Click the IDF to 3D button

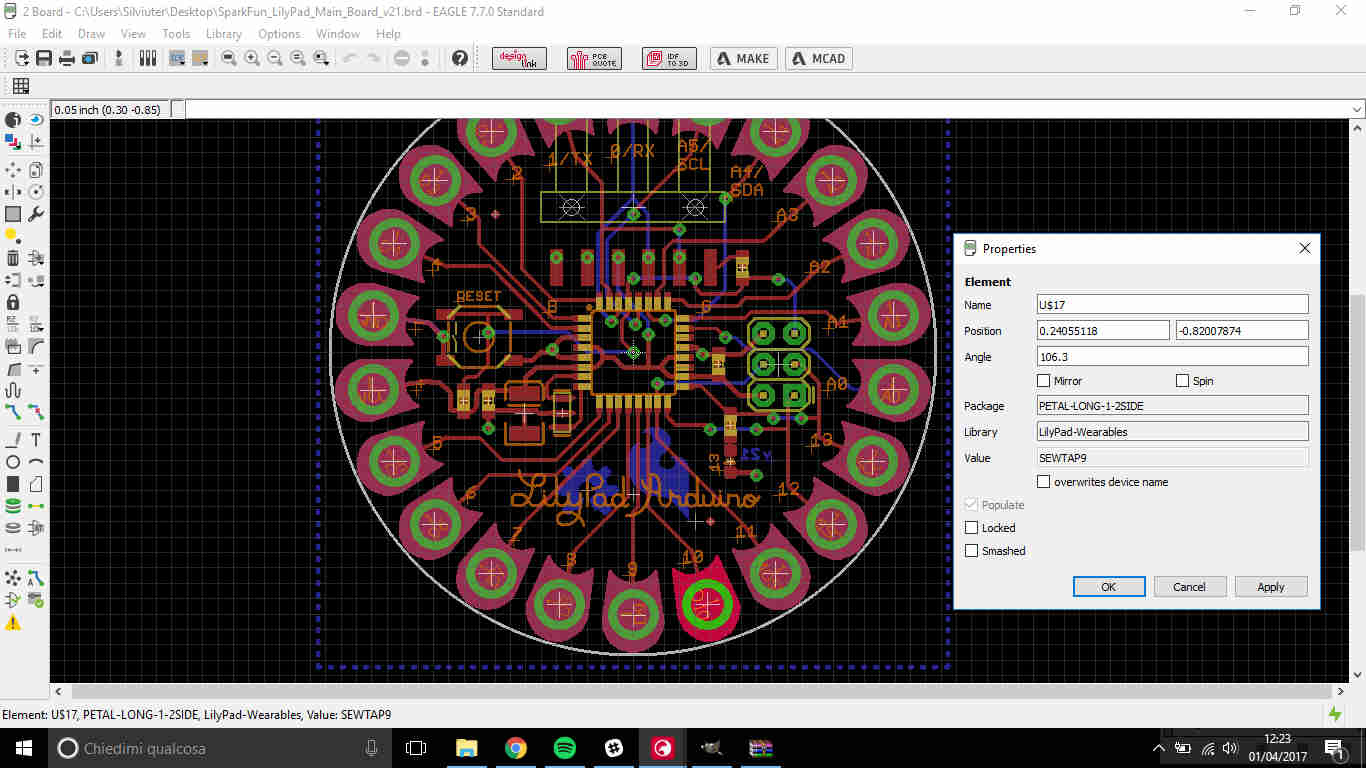click(x=669, y=58)
